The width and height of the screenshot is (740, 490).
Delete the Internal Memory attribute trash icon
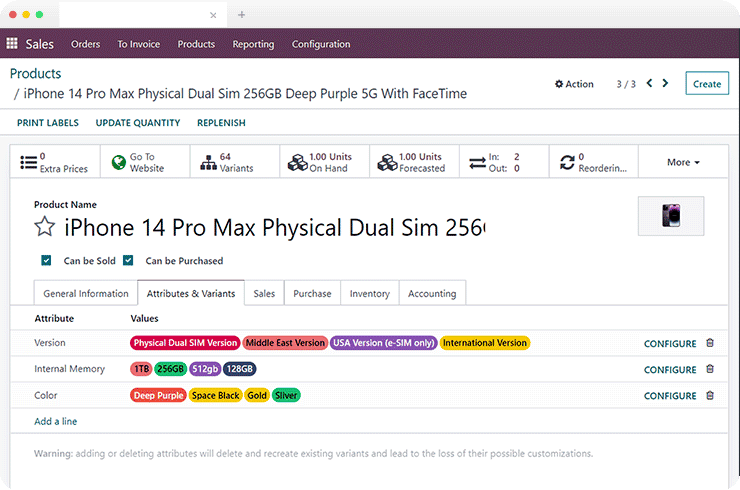point(710,369)
